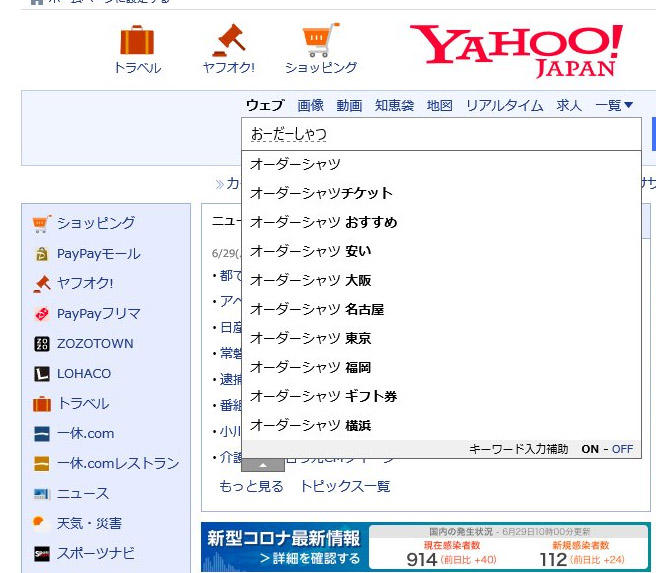This screenshot has width=656, height=573.
Task: Choose suggestion オーダーシャツ
Action: pos(441,164)
